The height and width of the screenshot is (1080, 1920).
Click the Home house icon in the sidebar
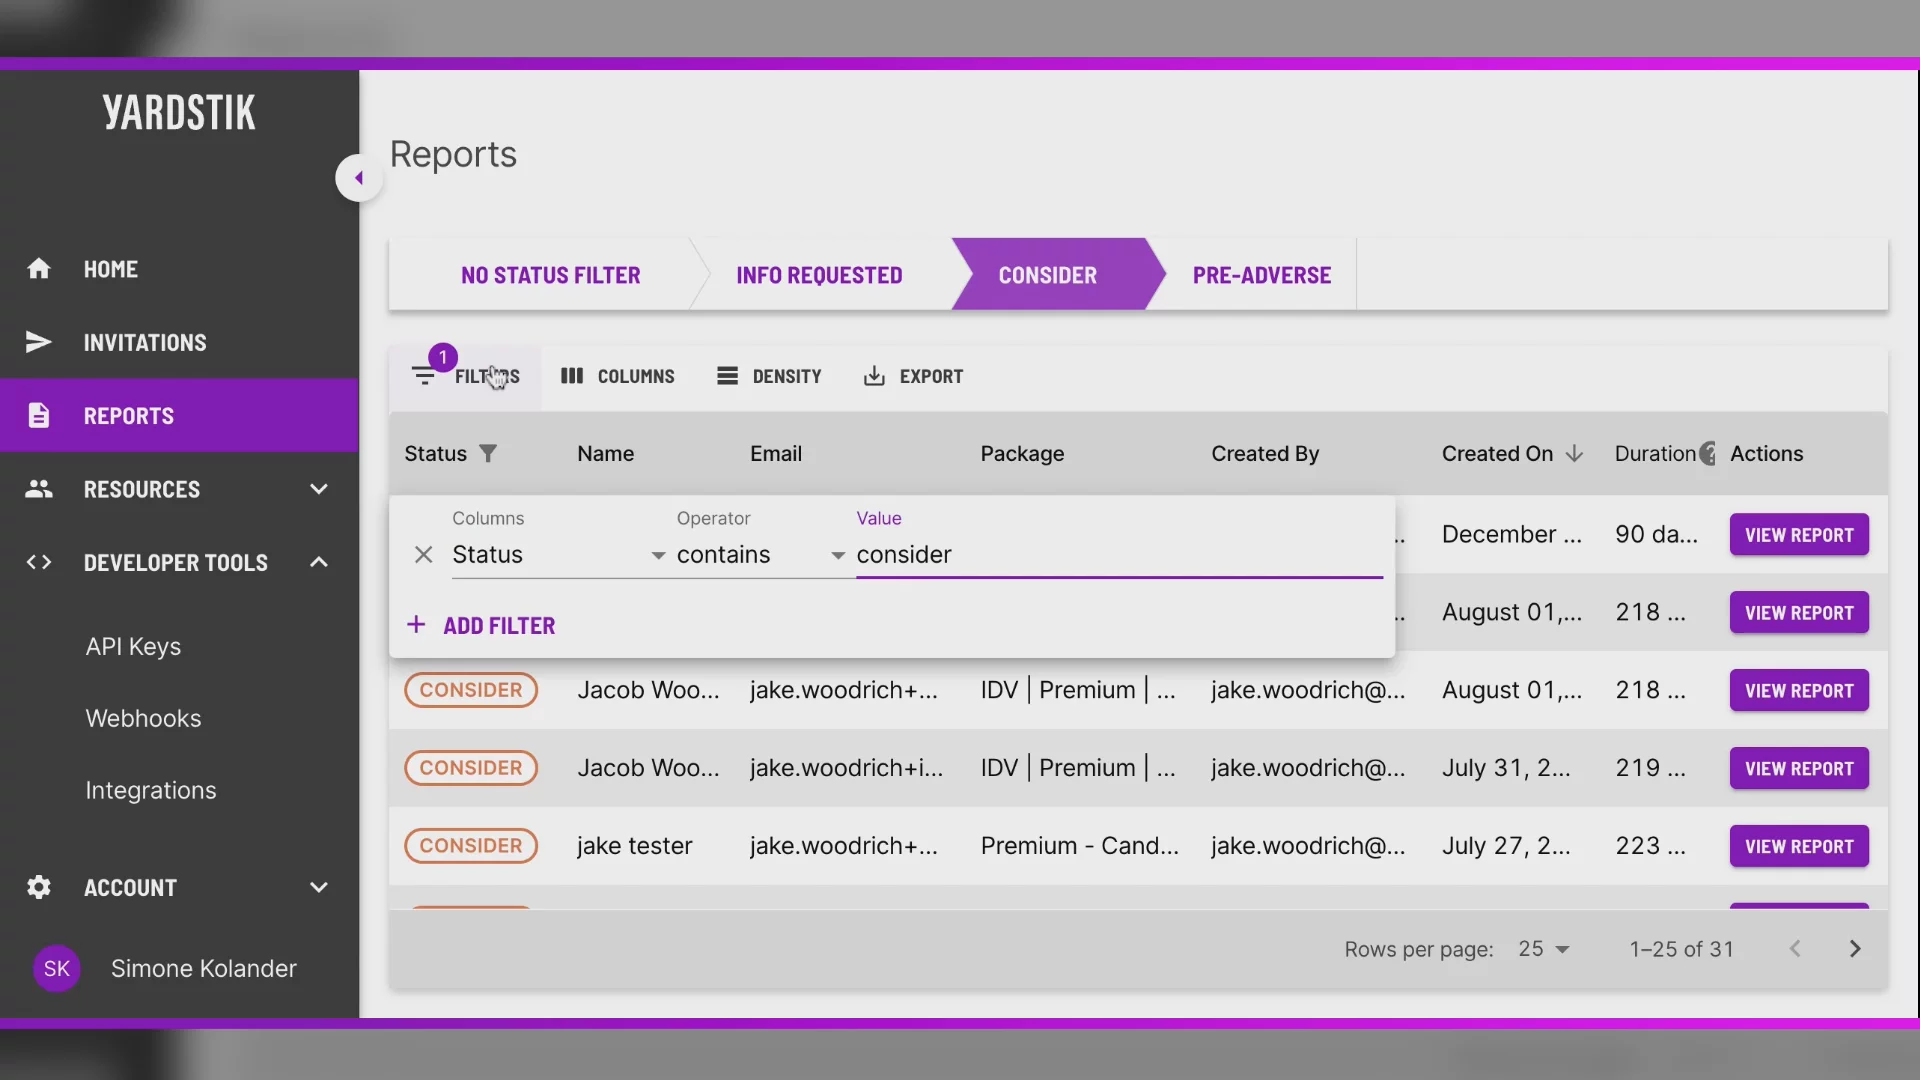39,269
